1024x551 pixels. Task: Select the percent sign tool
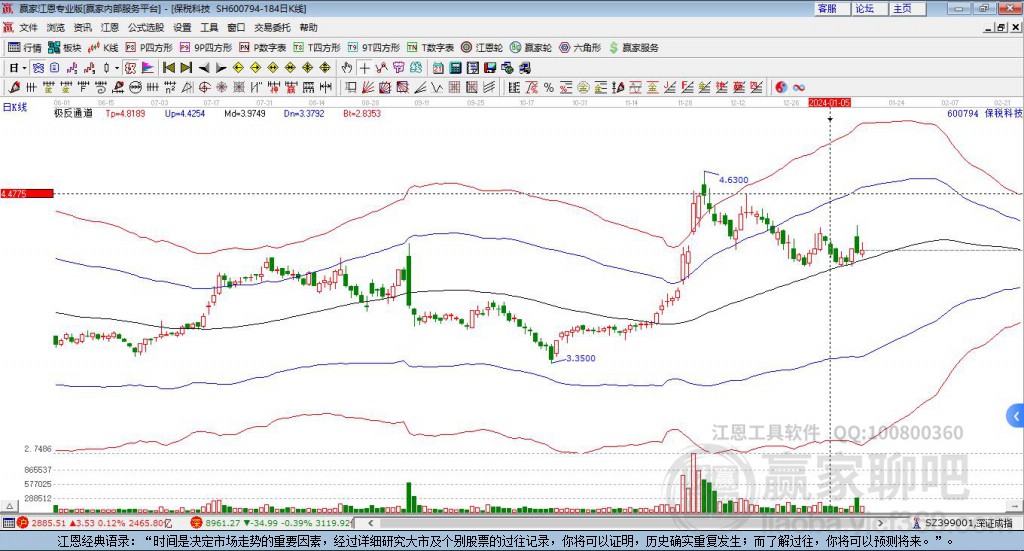click(549, 87)
